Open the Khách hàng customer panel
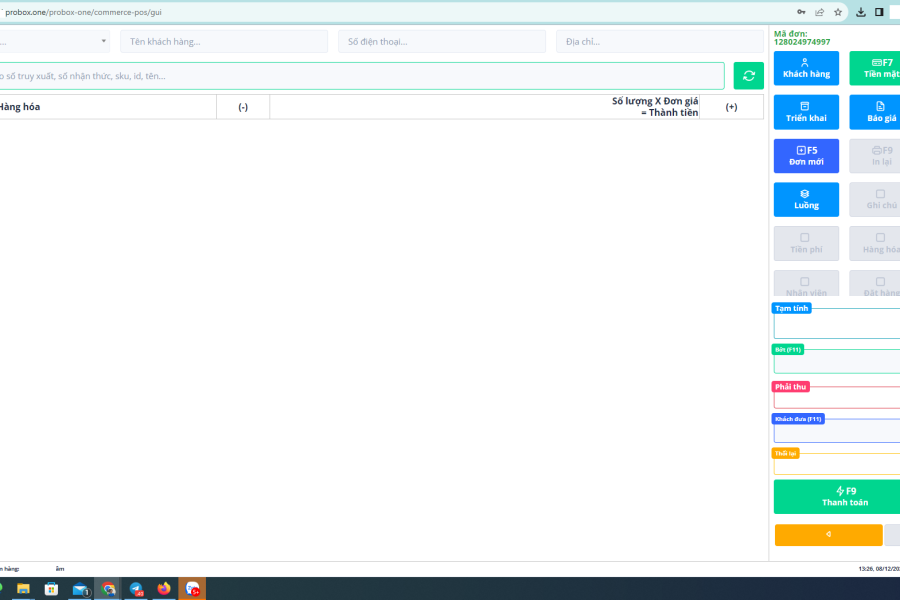Viewport: 900px width, 600px height. (806, 68)
